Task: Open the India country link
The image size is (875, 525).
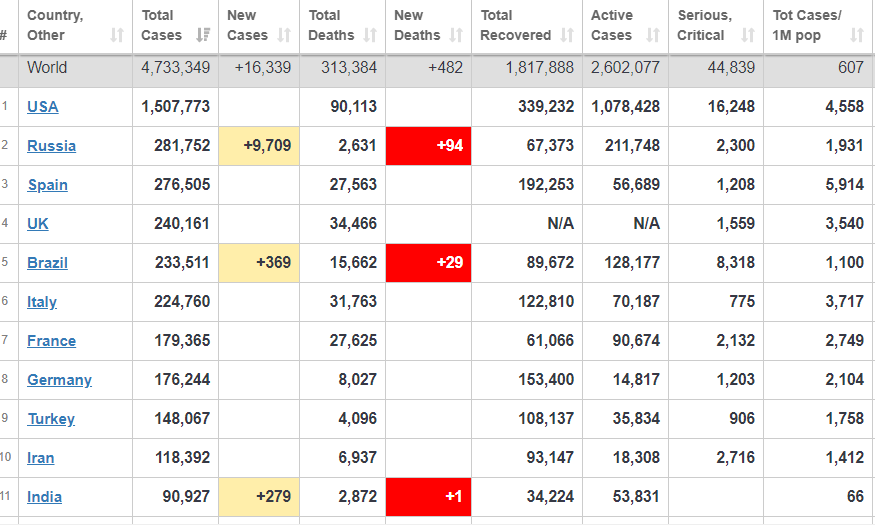Action: click(44, 497)
